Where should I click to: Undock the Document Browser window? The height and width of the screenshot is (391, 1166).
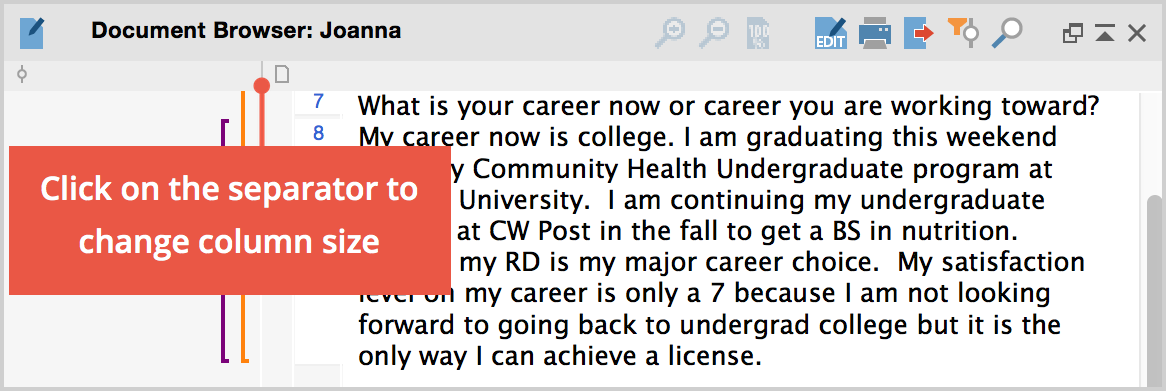click(1072, 33)
